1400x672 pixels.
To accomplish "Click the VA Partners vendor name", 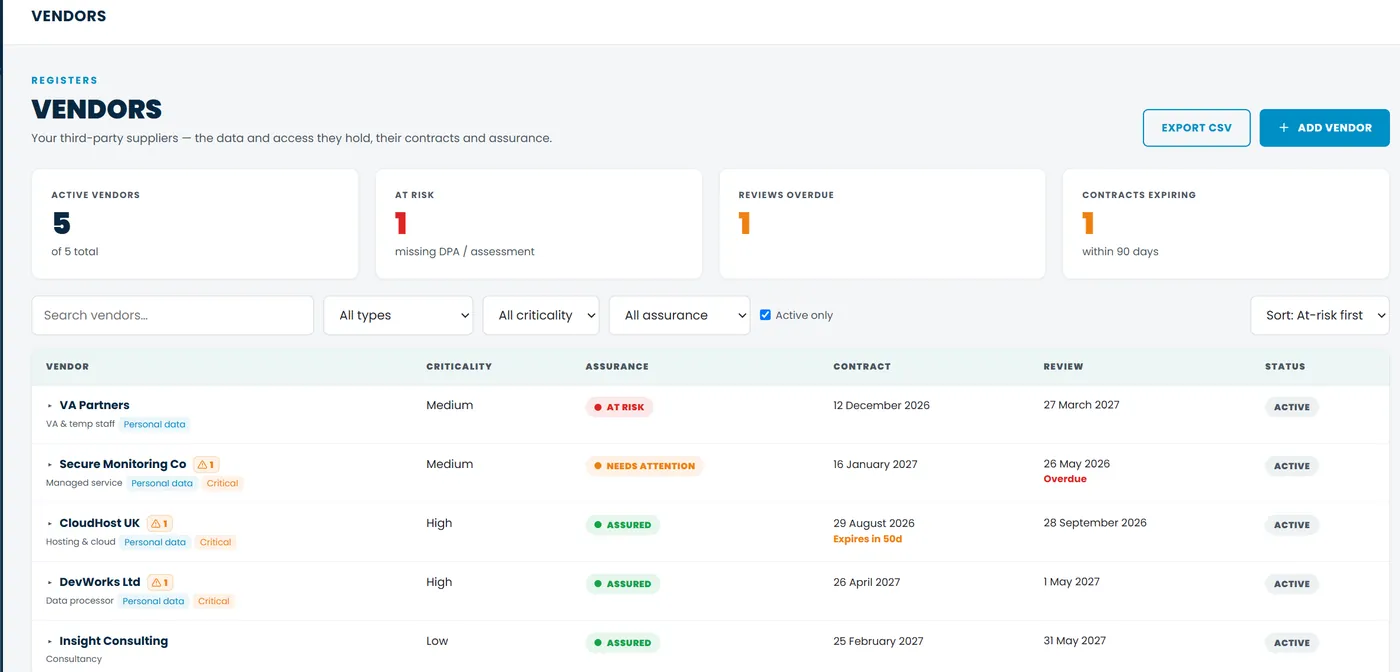I will coord(94,405).
